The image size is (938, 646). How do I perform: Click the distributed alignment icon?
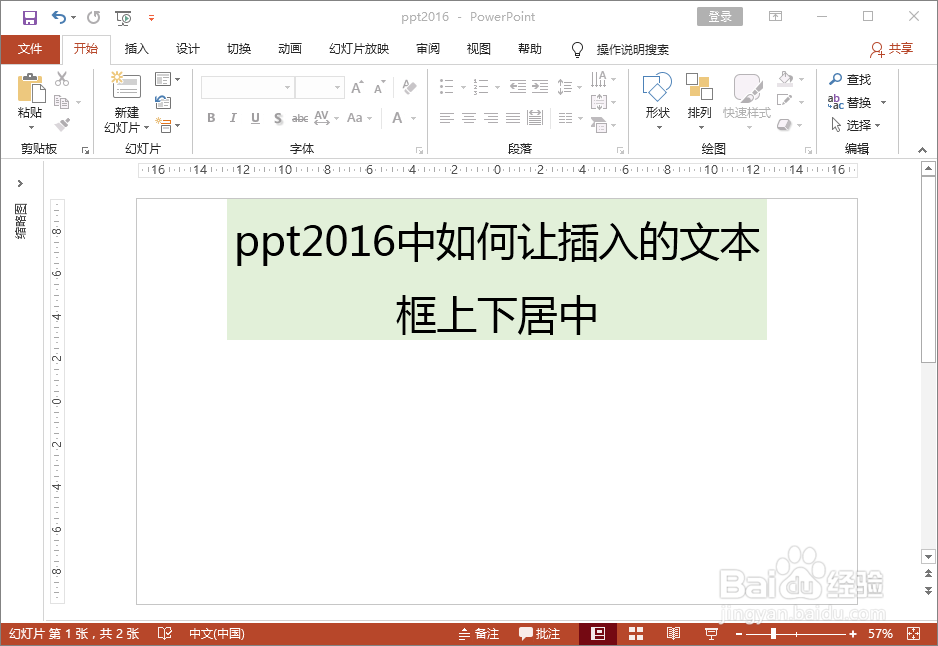(535, 118)
